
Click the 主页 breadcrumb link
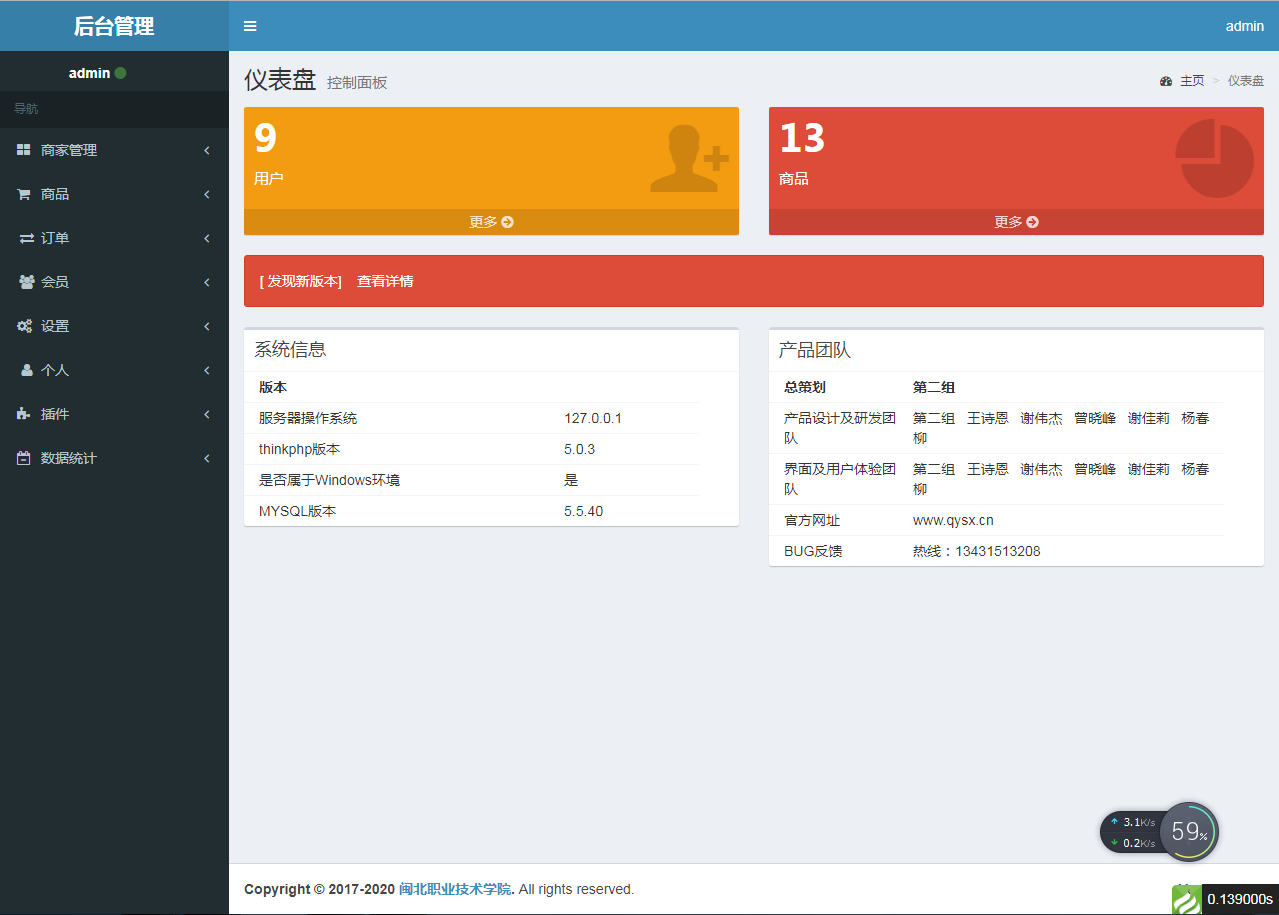1191,81
